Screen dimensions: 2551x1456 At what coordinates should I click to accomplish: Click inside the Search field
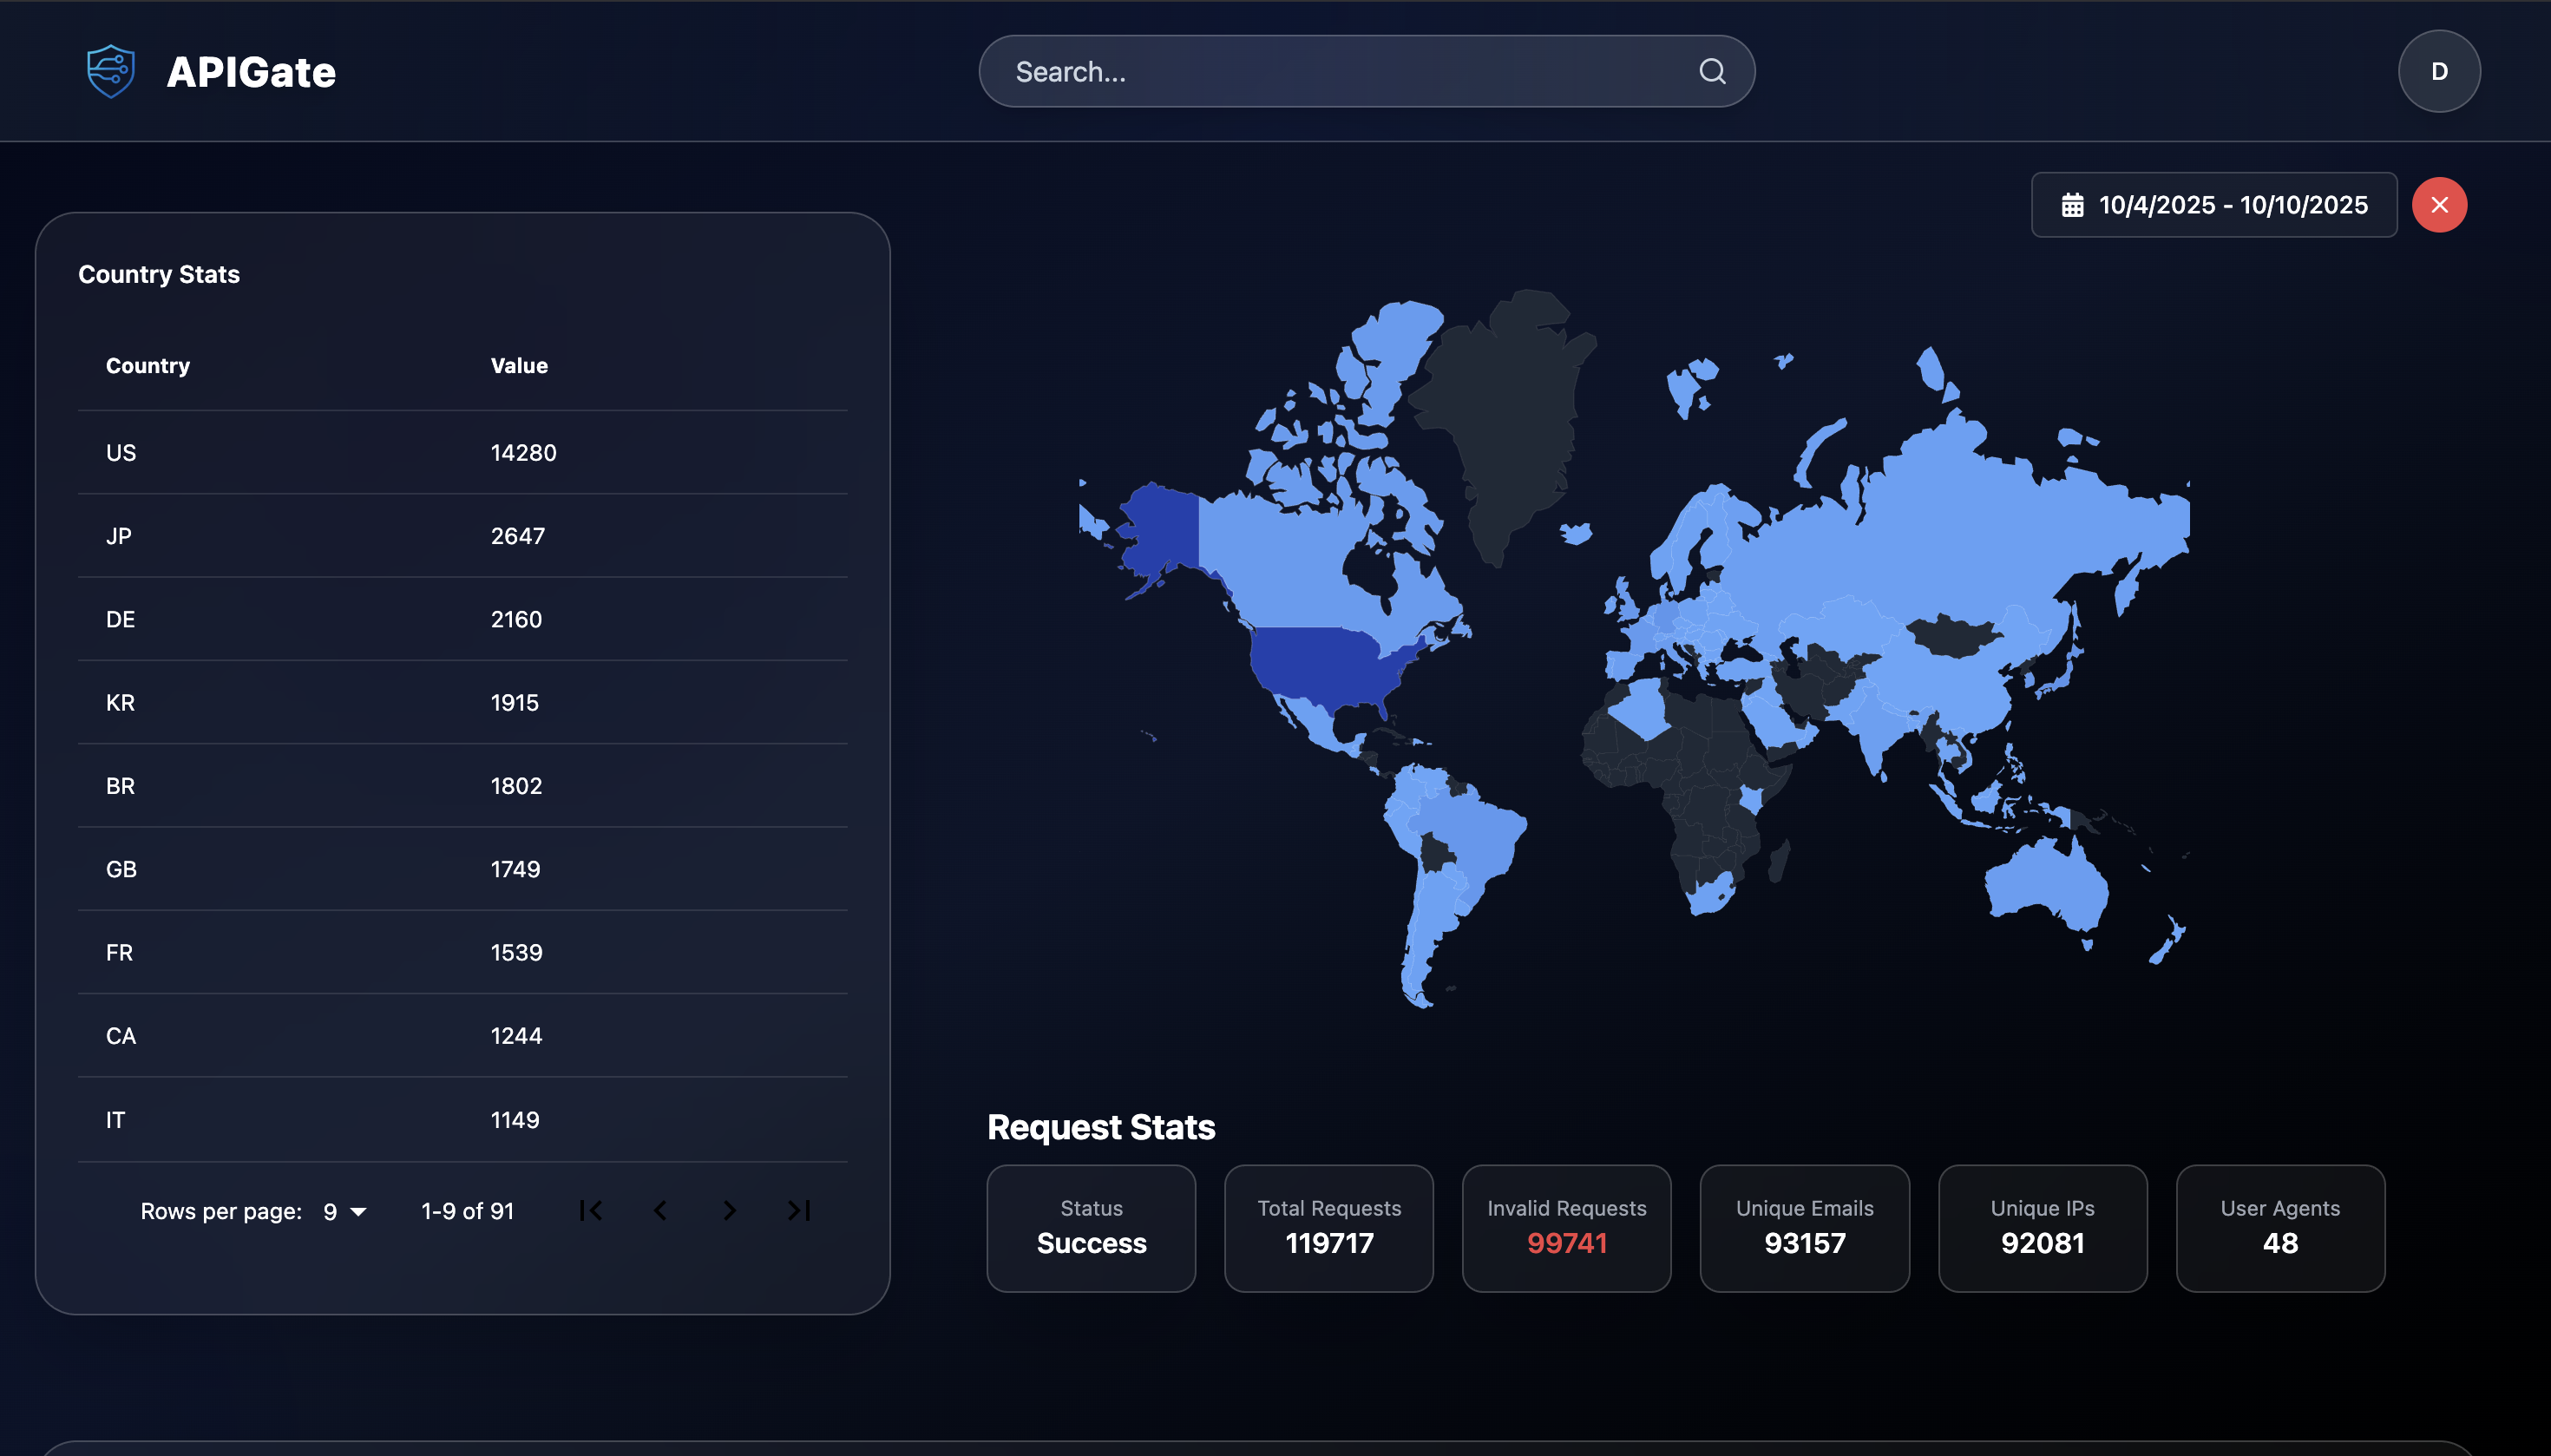1366,71
